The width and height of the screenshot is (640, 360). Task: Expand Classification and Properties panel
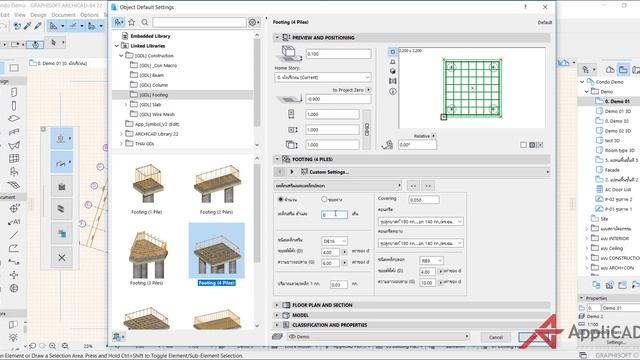tap(277, 325)
